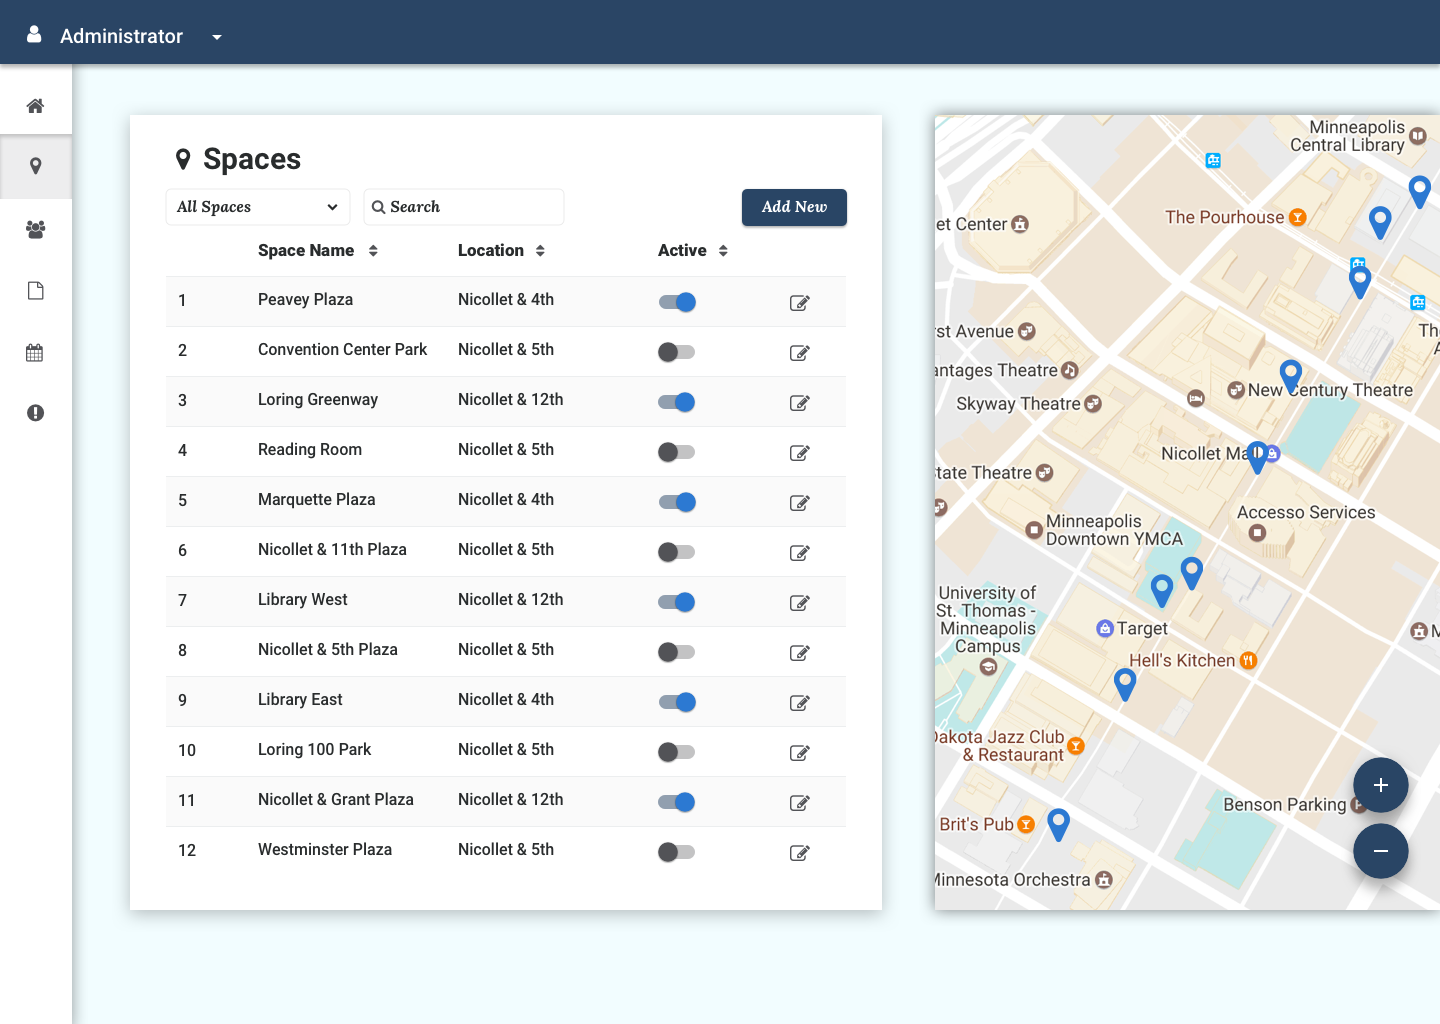Viewport: 1440px width, 1024px height.
Task: Edit the Reading Room row
Action: (799, 453)
